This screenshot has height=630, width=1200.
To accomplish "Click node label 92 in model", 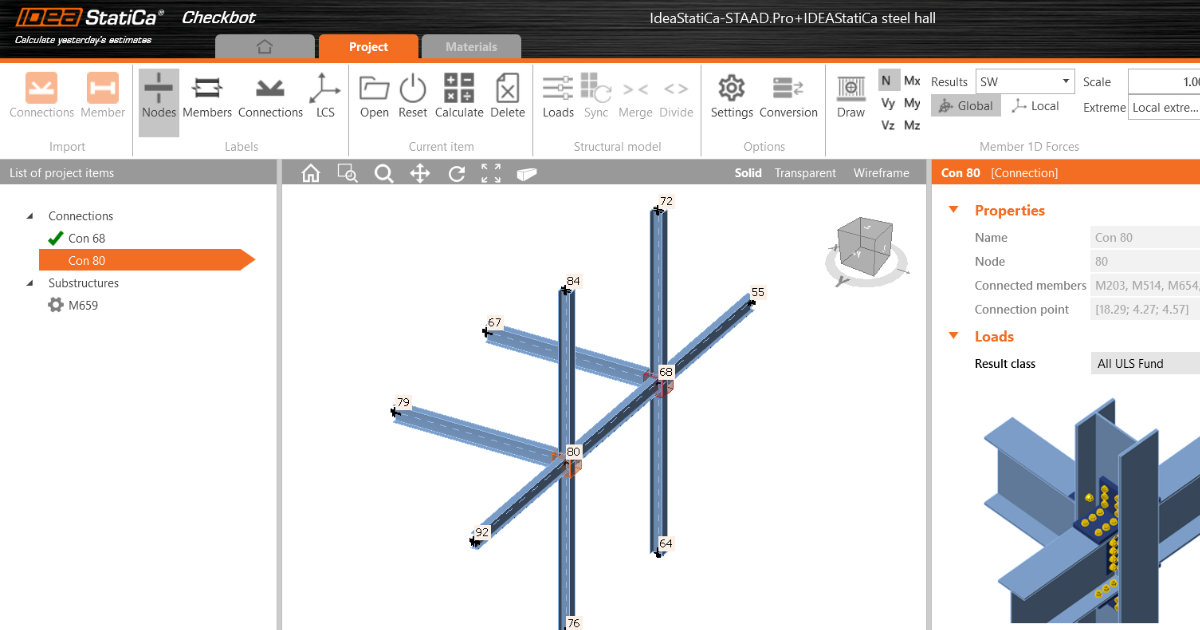I will (482, 532).
